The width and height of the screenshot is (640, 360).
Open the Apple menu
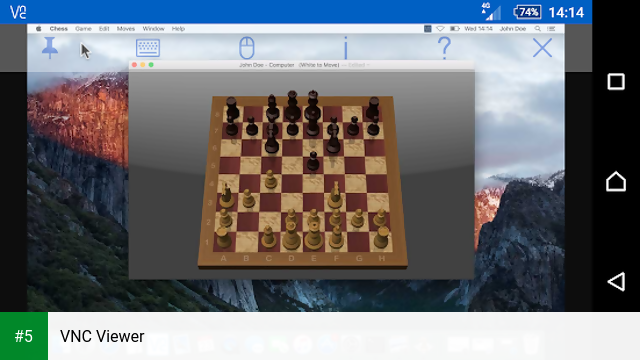[x=39, y=29]
